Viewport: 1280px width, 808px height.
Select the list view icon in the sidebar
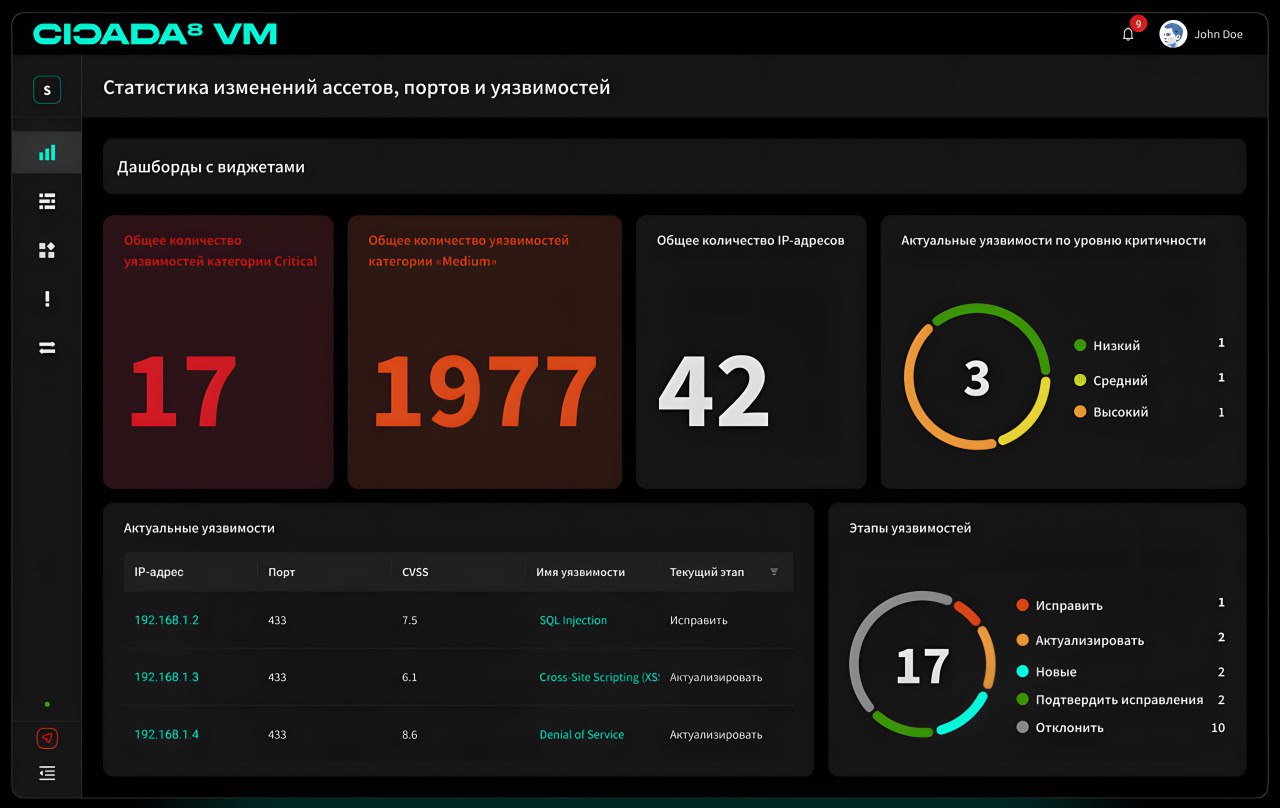46,201
